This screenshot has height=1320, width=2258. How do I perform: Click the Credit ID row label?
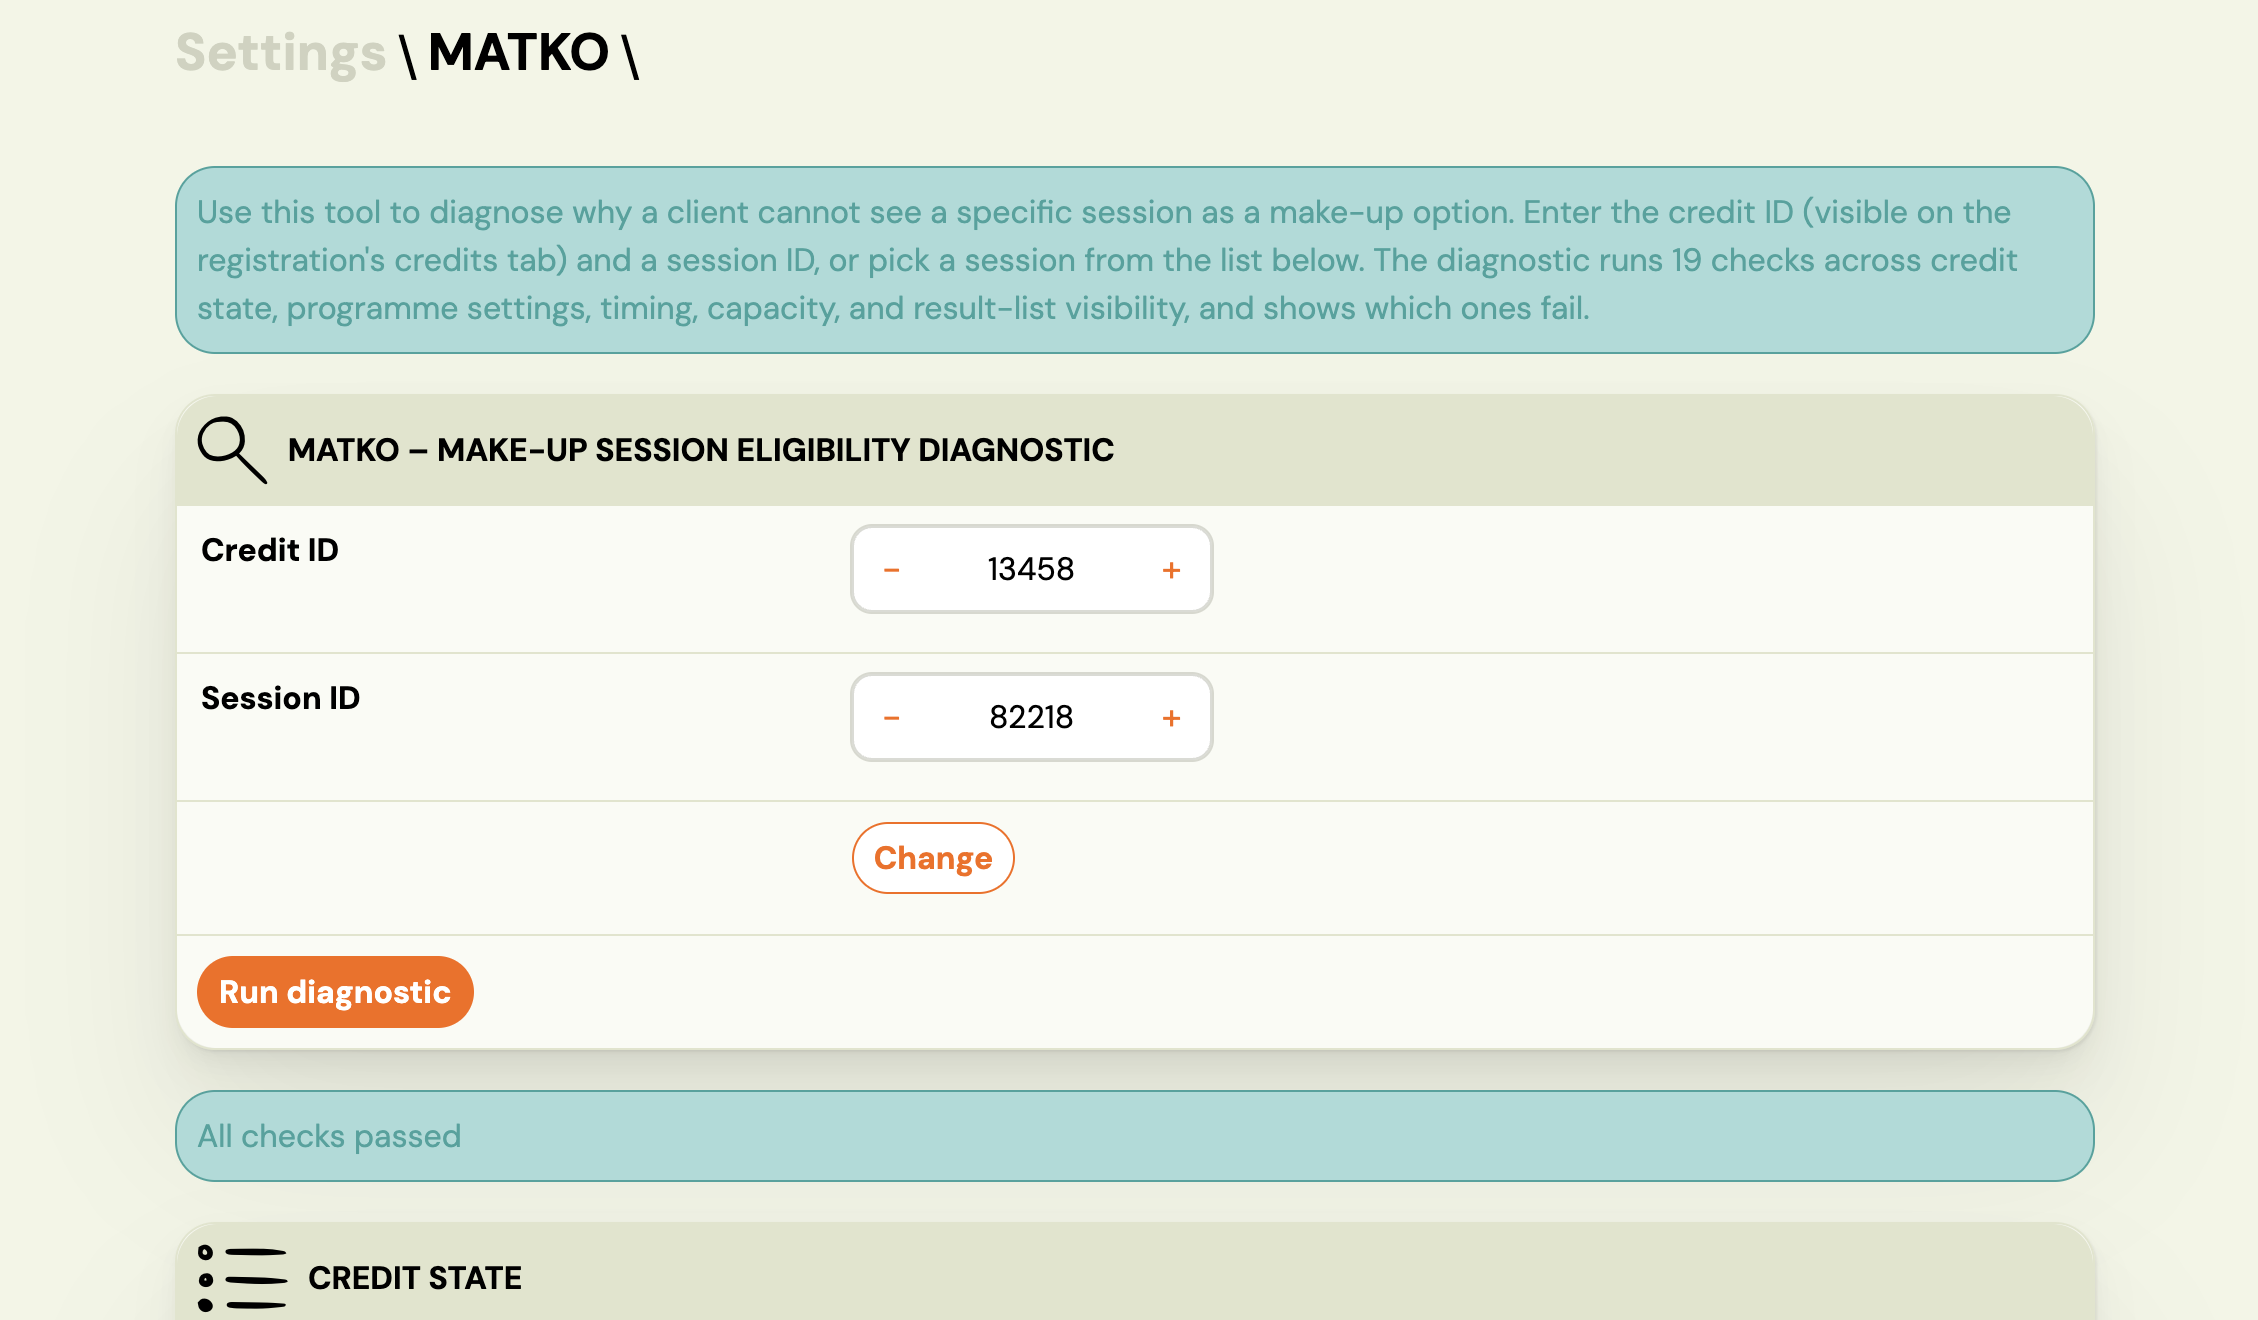point(269,549)
